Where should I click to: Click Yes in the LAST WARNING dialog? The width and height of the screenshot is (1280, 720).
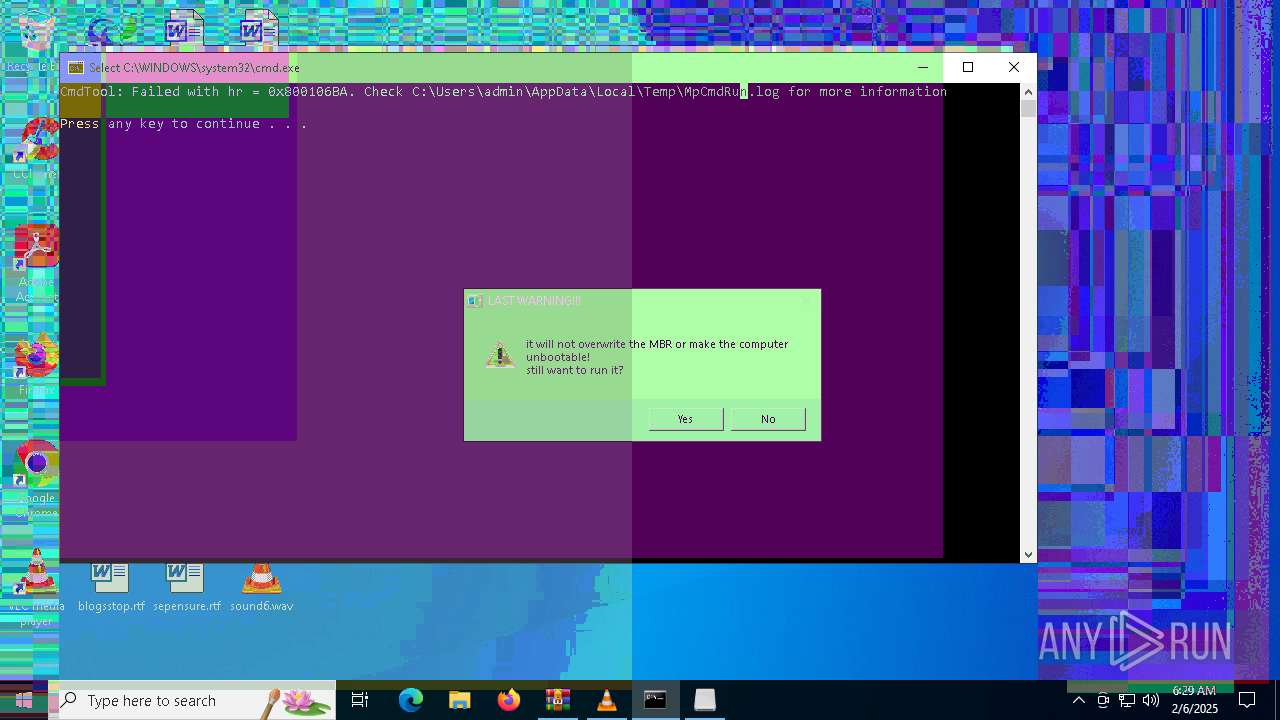tap(685, 419)
